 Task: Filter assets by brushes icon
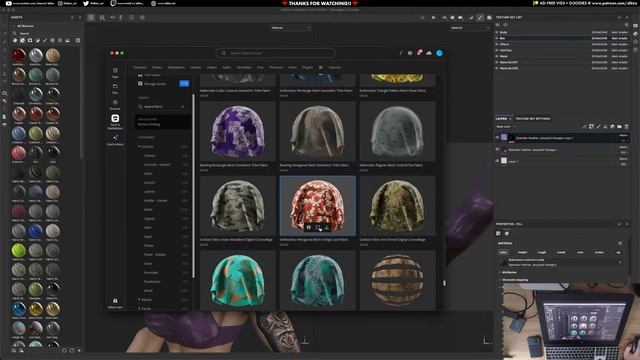[45, 40]
